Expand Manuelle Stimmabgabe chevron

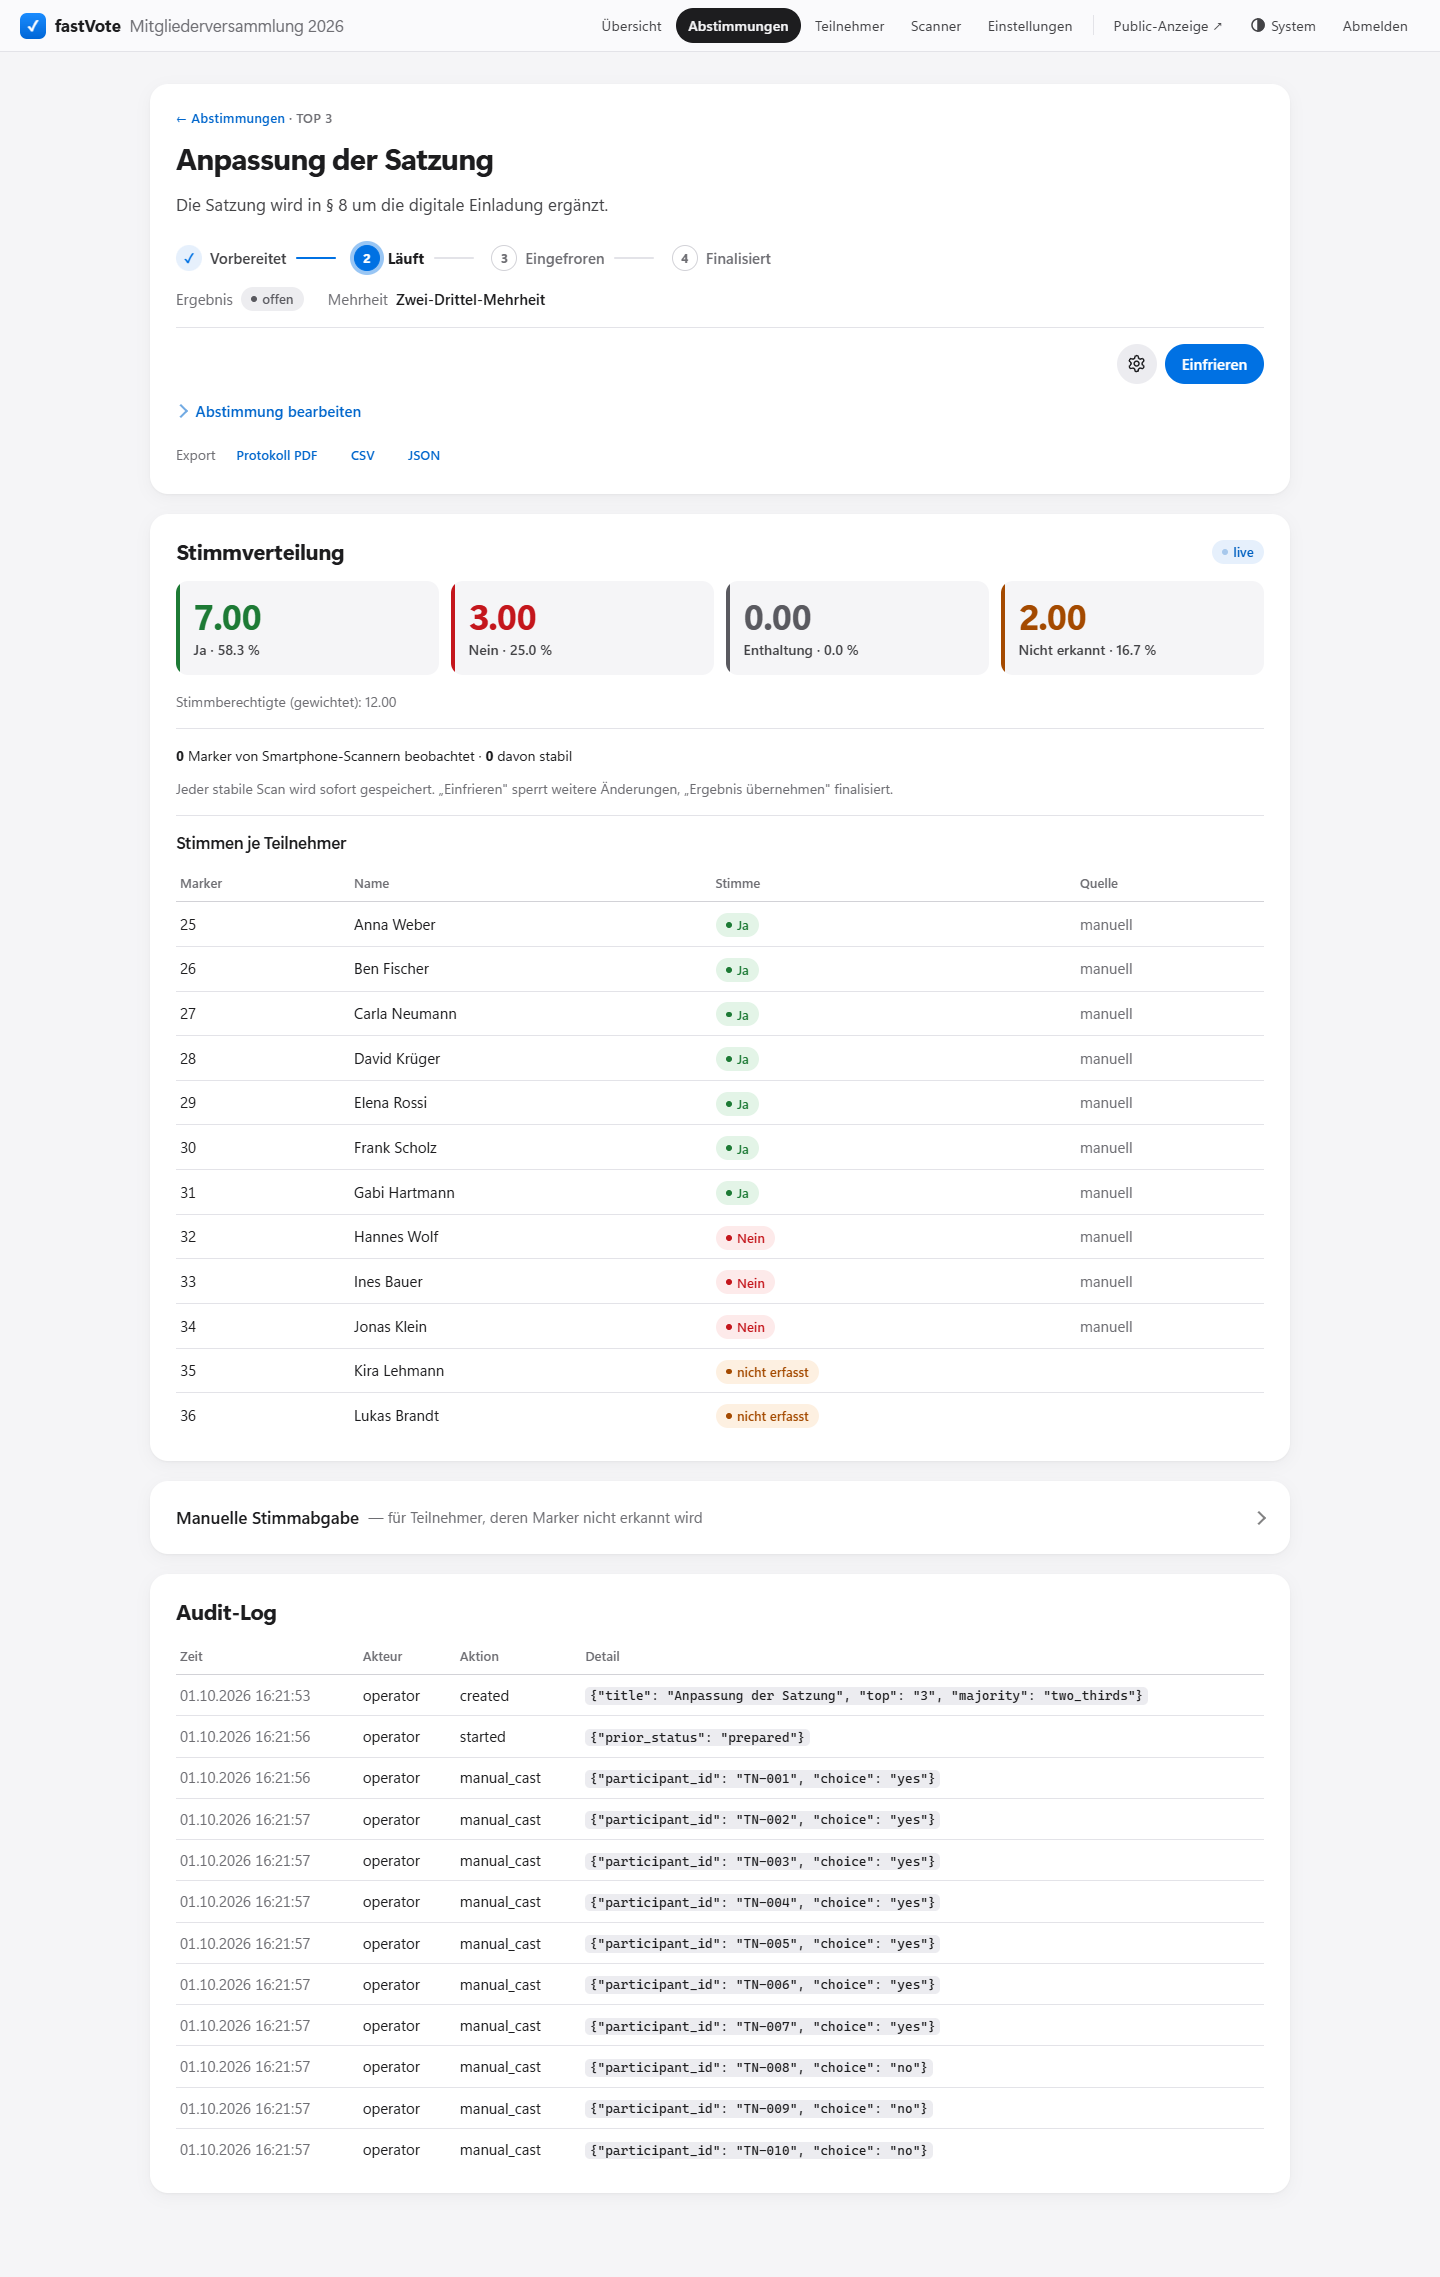[x=1261, y=1518]
